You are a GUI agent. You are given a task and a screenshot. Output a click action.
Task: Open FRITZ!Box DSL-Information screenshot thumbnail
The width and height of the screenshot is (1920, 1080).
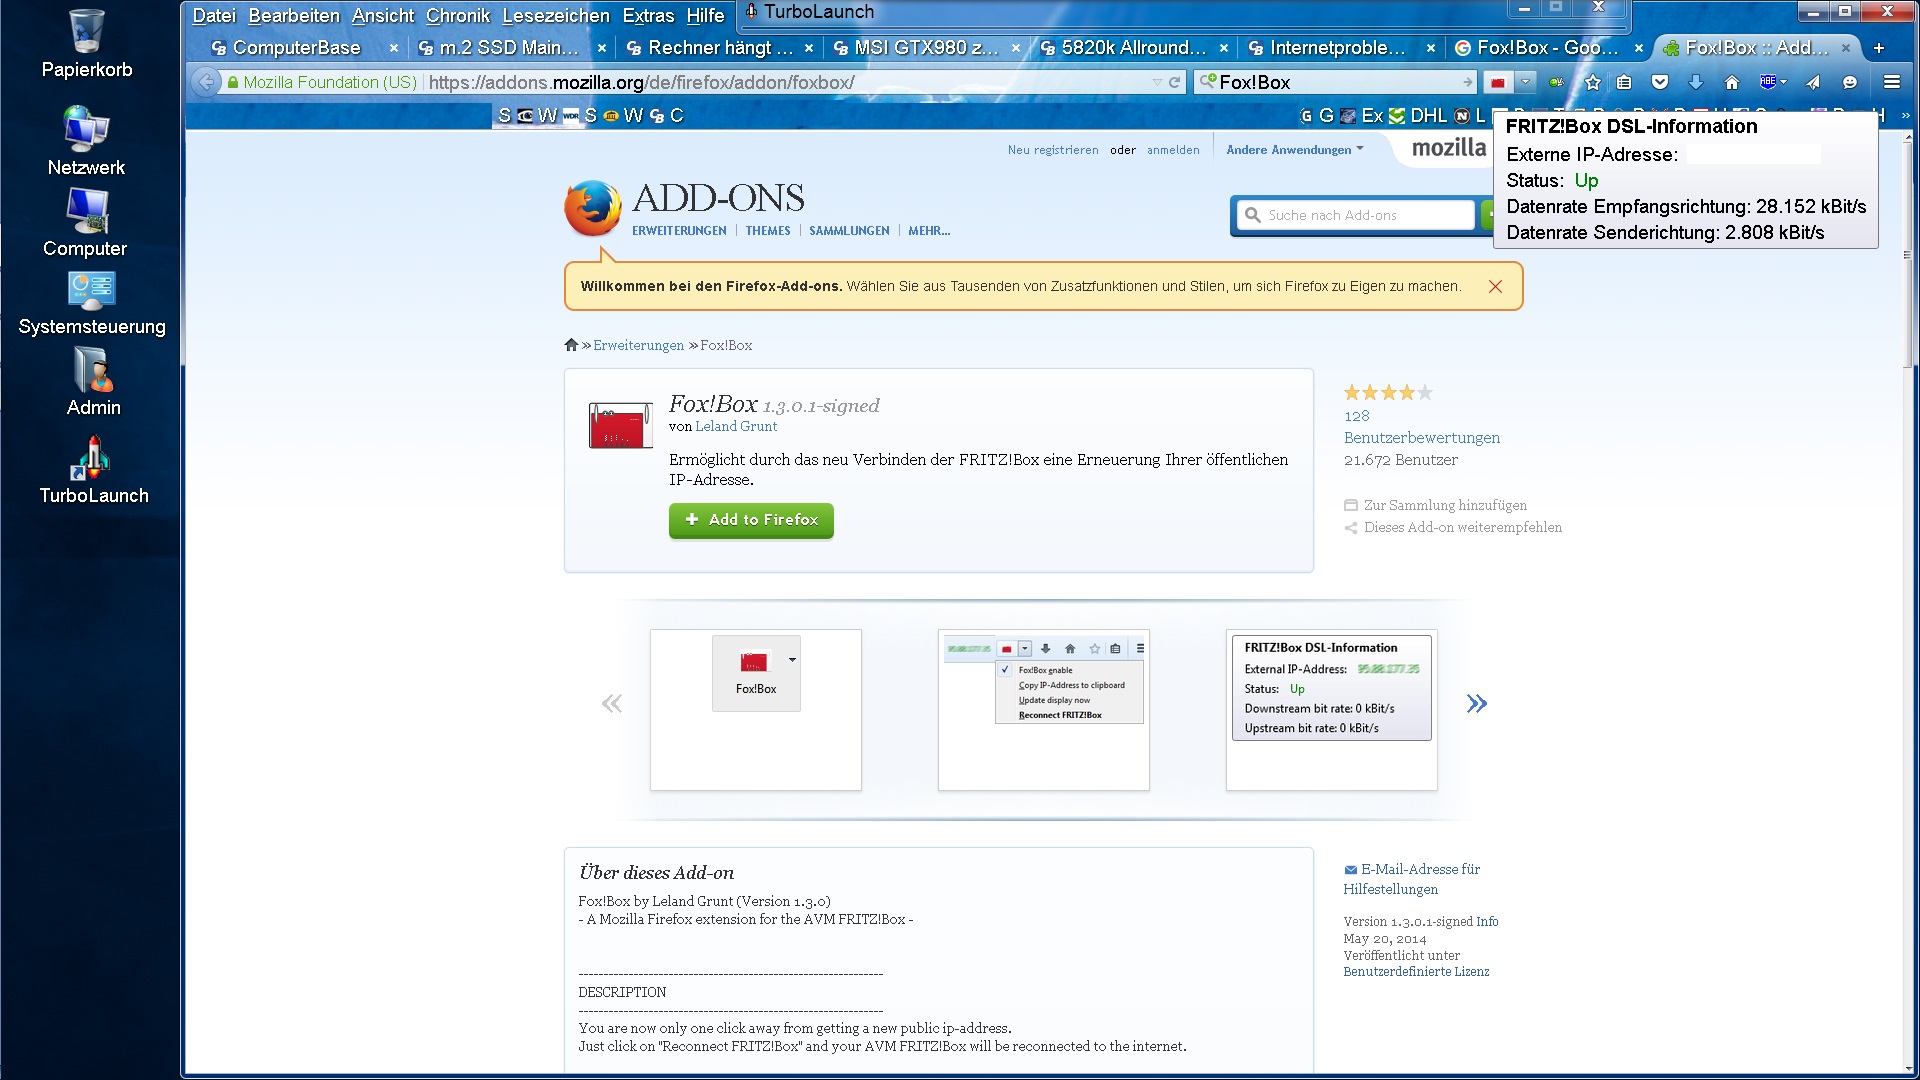pos(1331,709)
